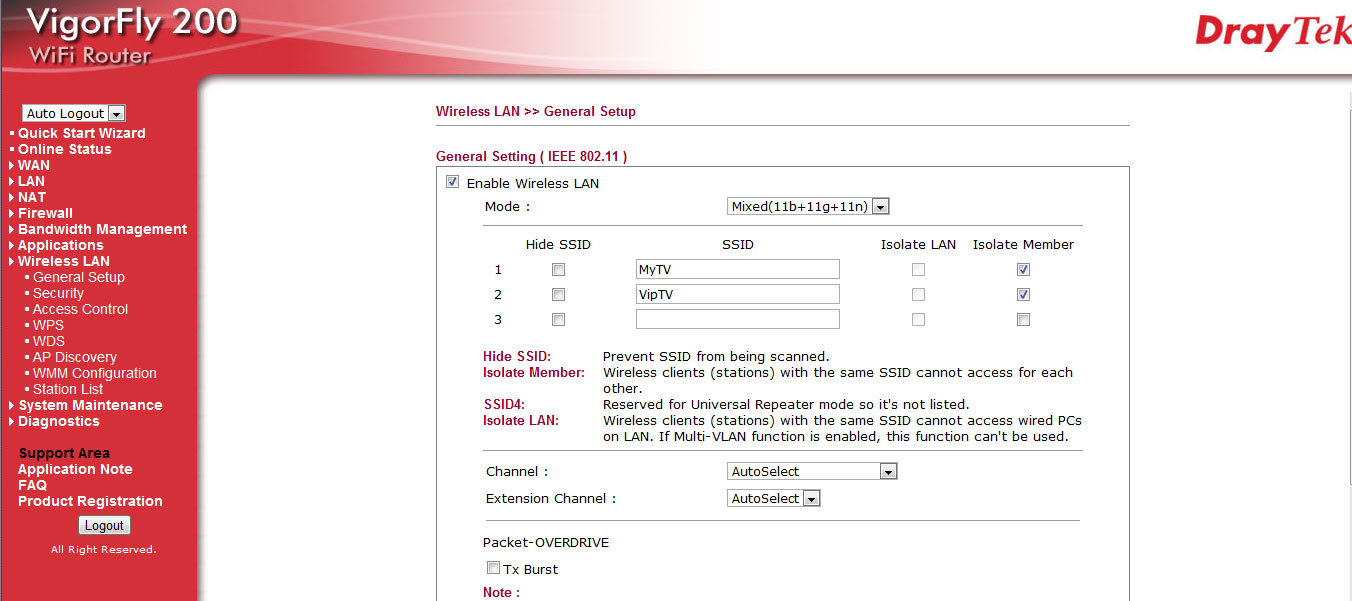Open Online Status page
The height and width of the screenshot is (601, 1352).
click(x=64, y=149)
